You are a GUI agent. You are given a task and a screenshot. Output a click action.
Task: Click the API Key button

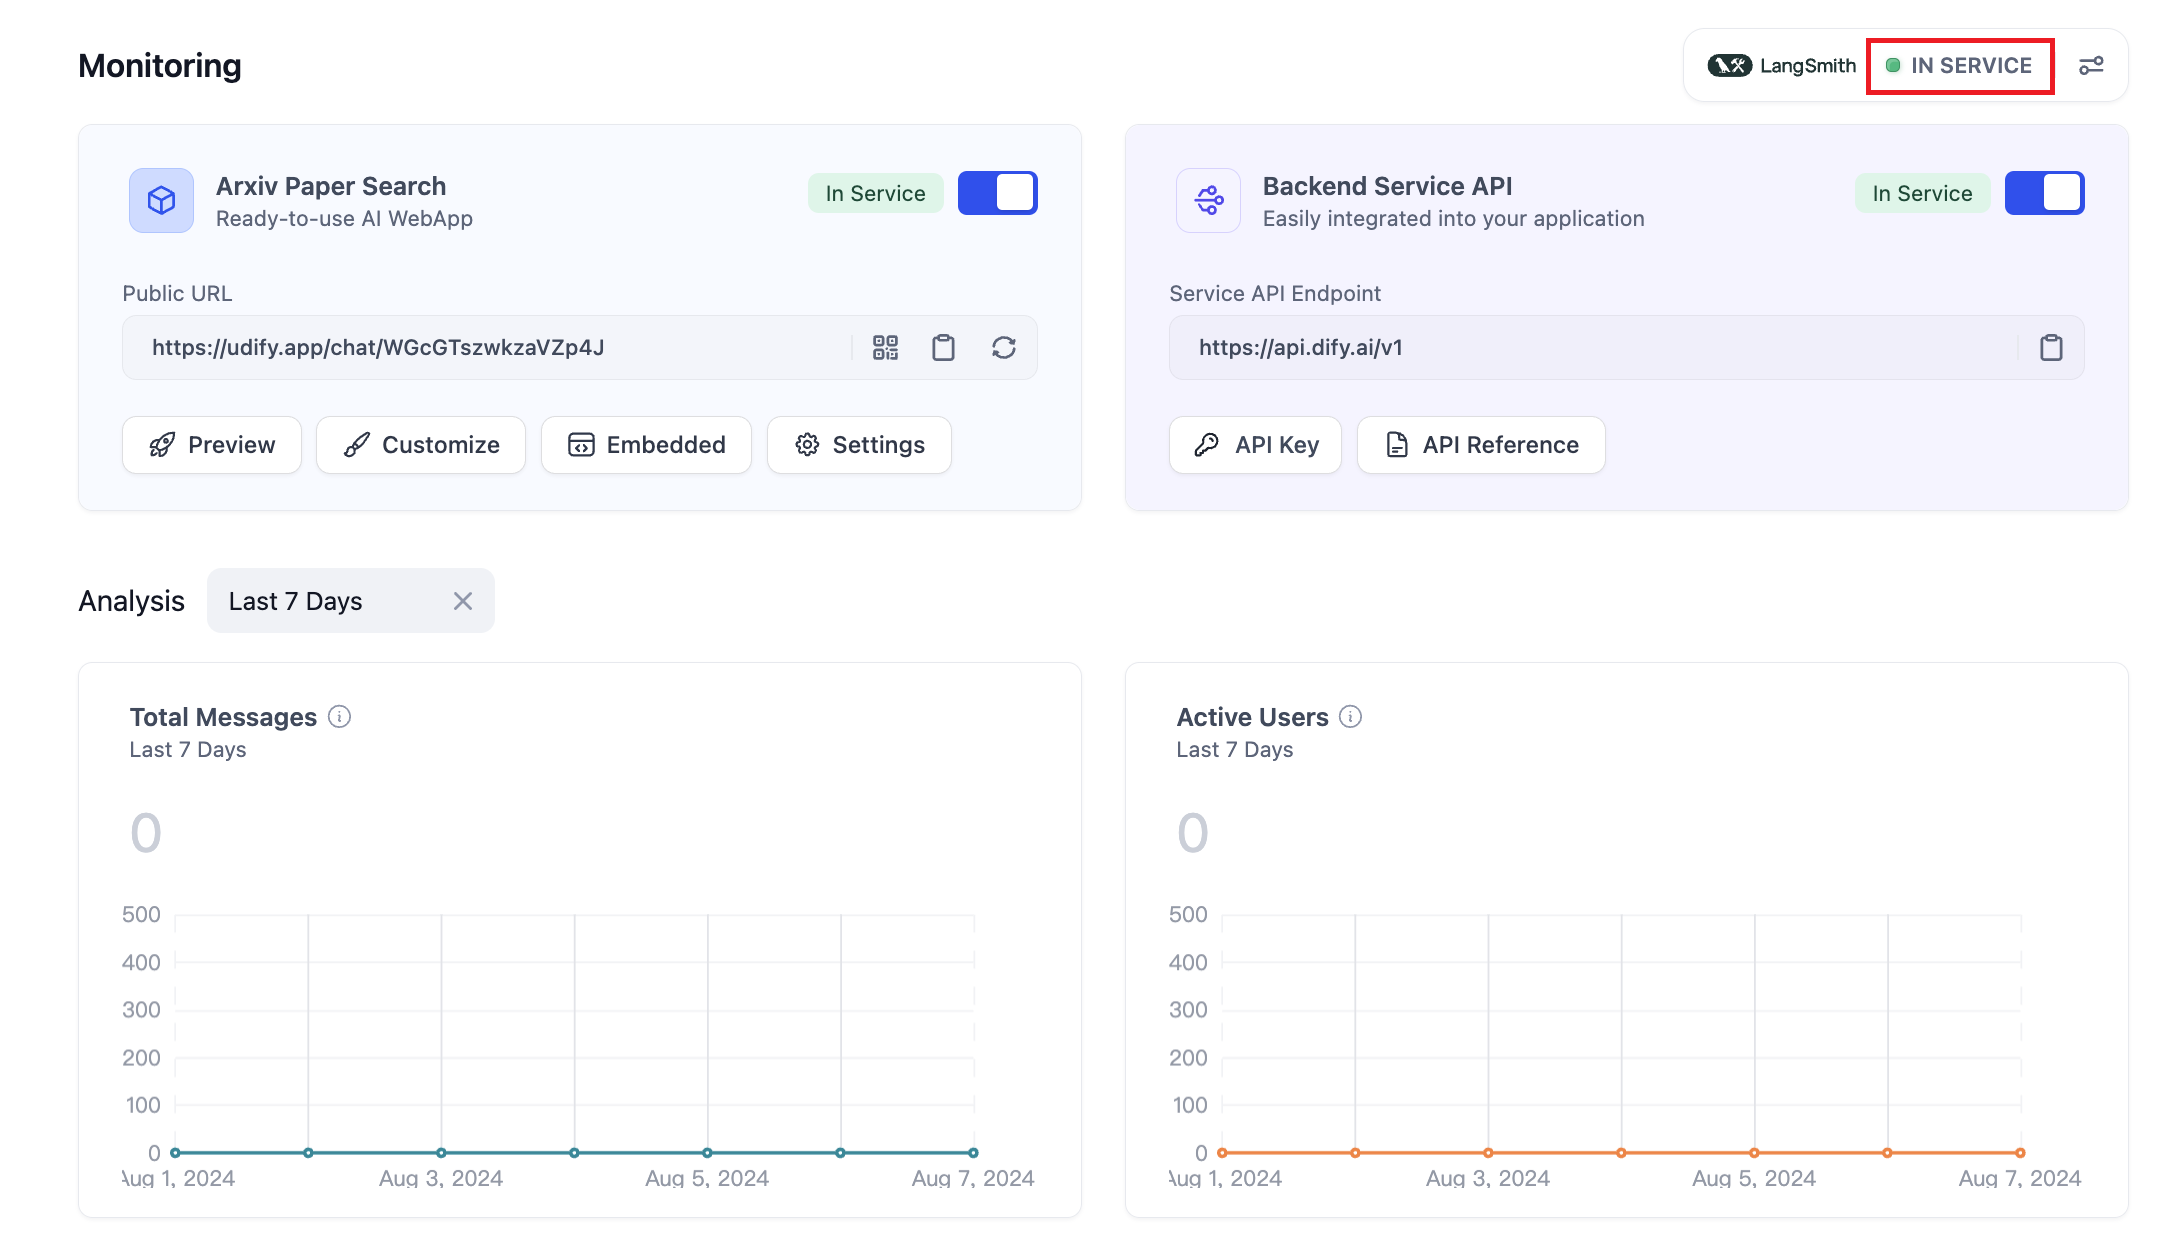[1256, 445]
